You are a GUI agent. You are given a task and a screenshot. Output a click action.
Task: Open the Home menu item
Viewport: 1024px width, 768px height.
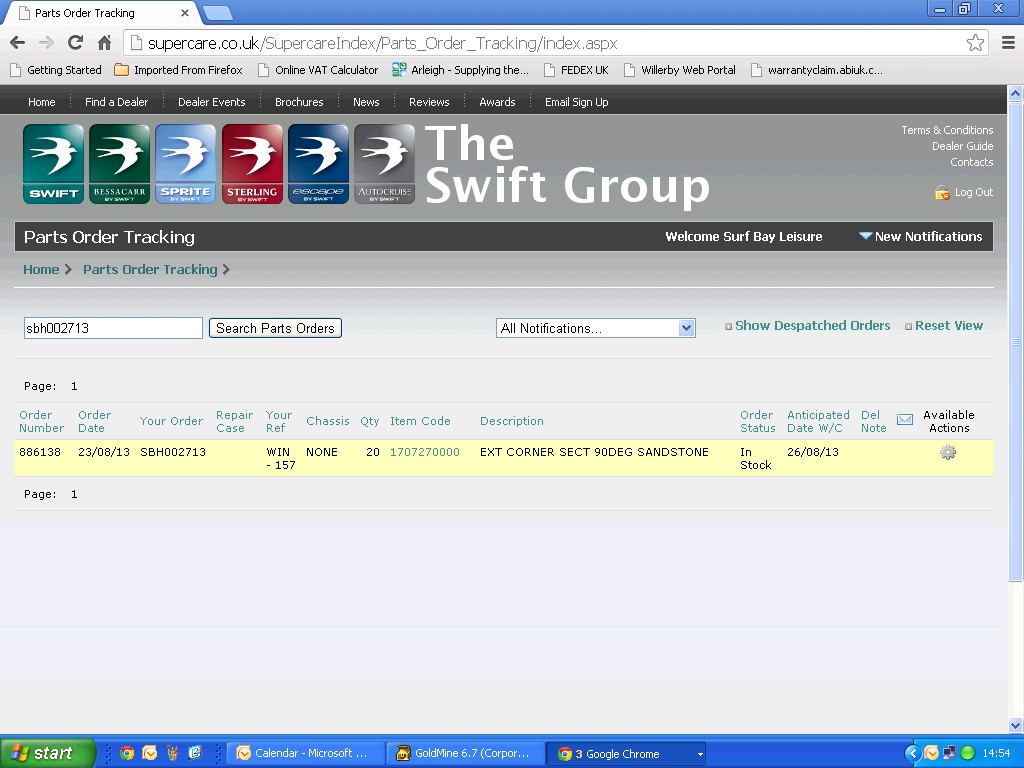tap(42, 102)
